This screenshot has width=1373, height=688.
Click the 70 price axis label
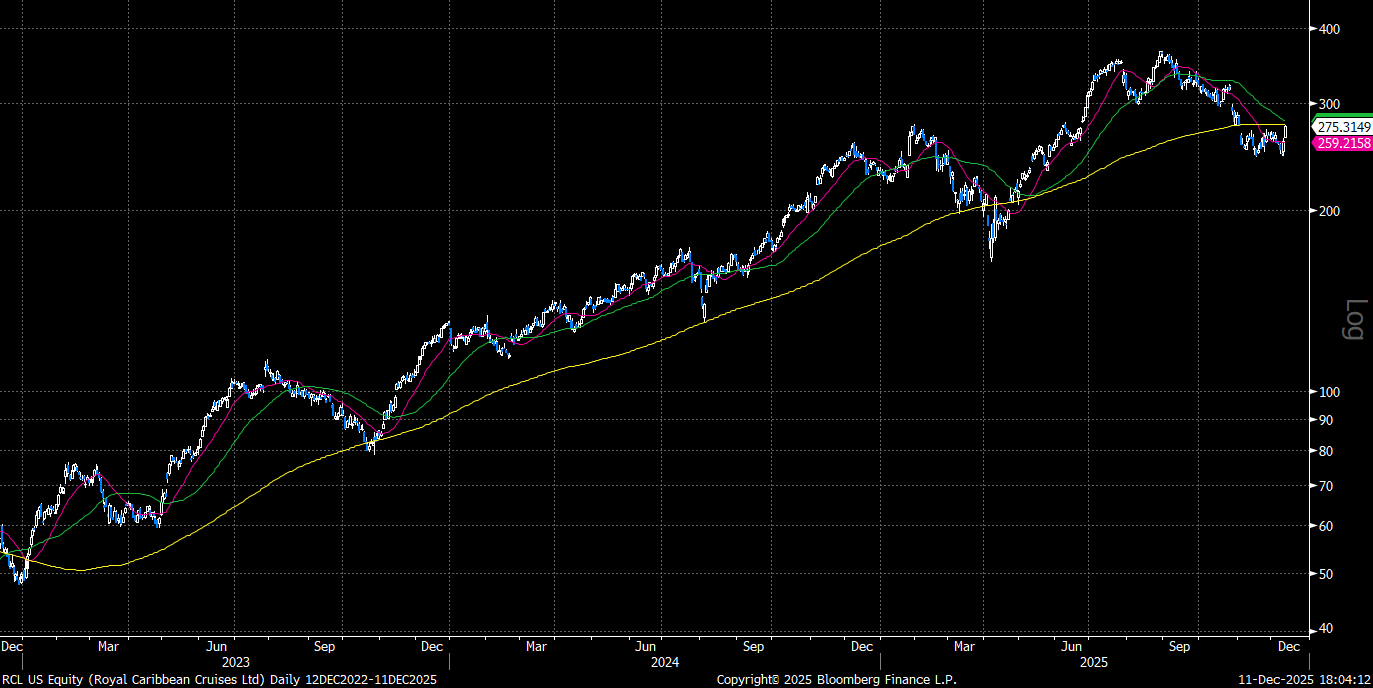(1326, 486)
